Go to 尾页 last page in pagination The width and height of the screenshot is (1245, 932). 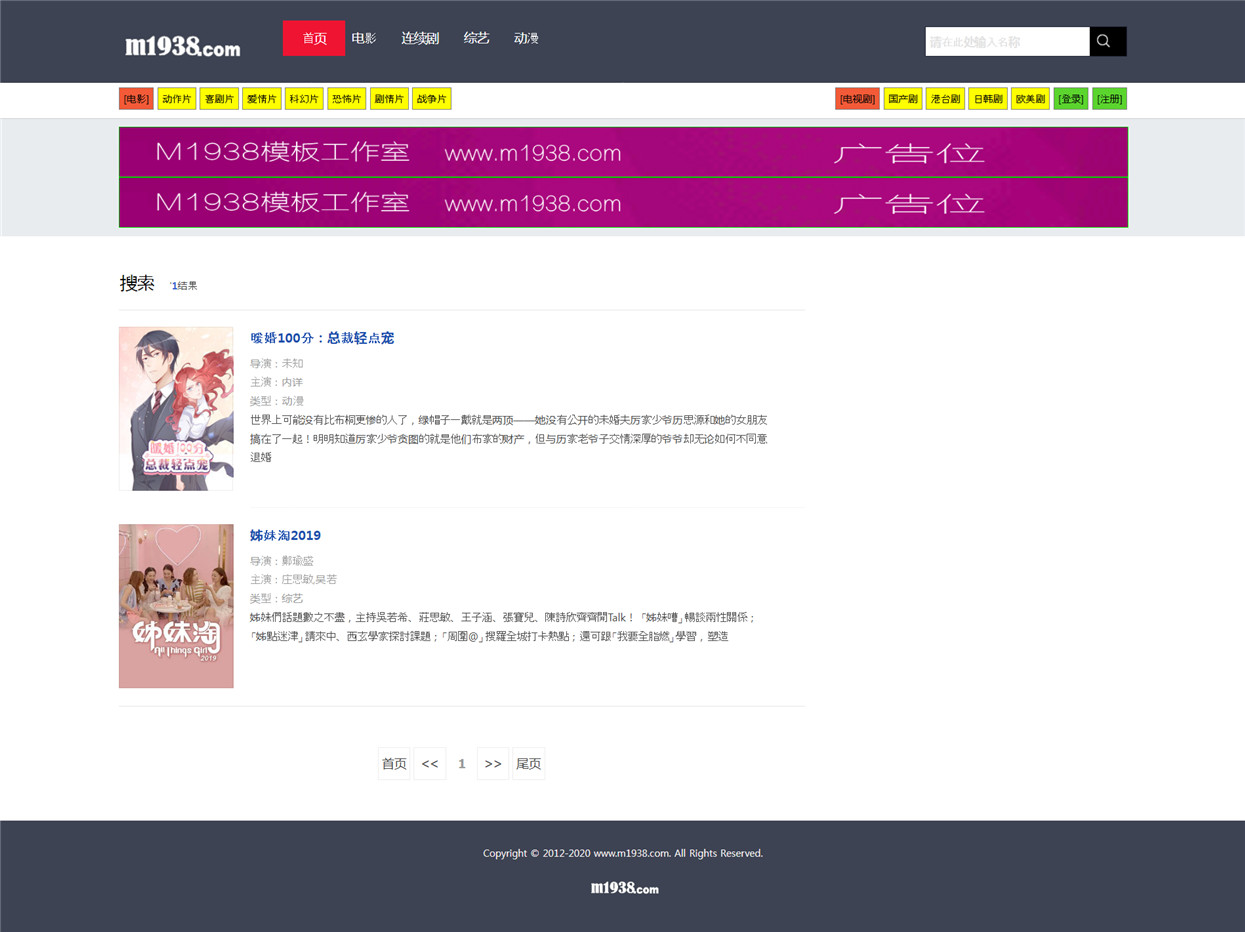tap(528, 764)
